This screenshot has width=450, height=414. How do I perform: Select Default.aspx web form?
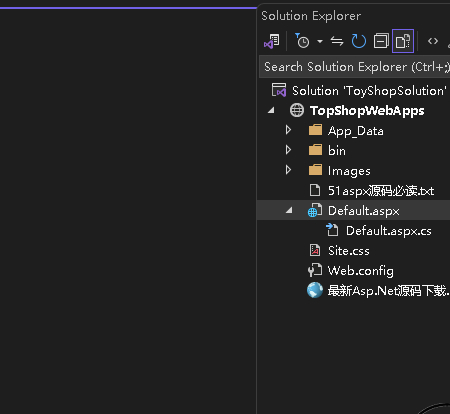coord(363,211)
